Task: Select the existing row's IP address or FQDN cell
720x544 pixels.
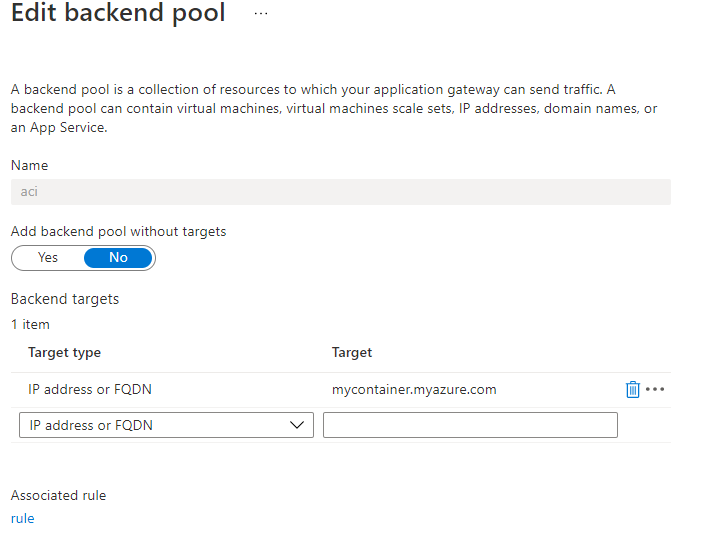Action: pos(90,390)
